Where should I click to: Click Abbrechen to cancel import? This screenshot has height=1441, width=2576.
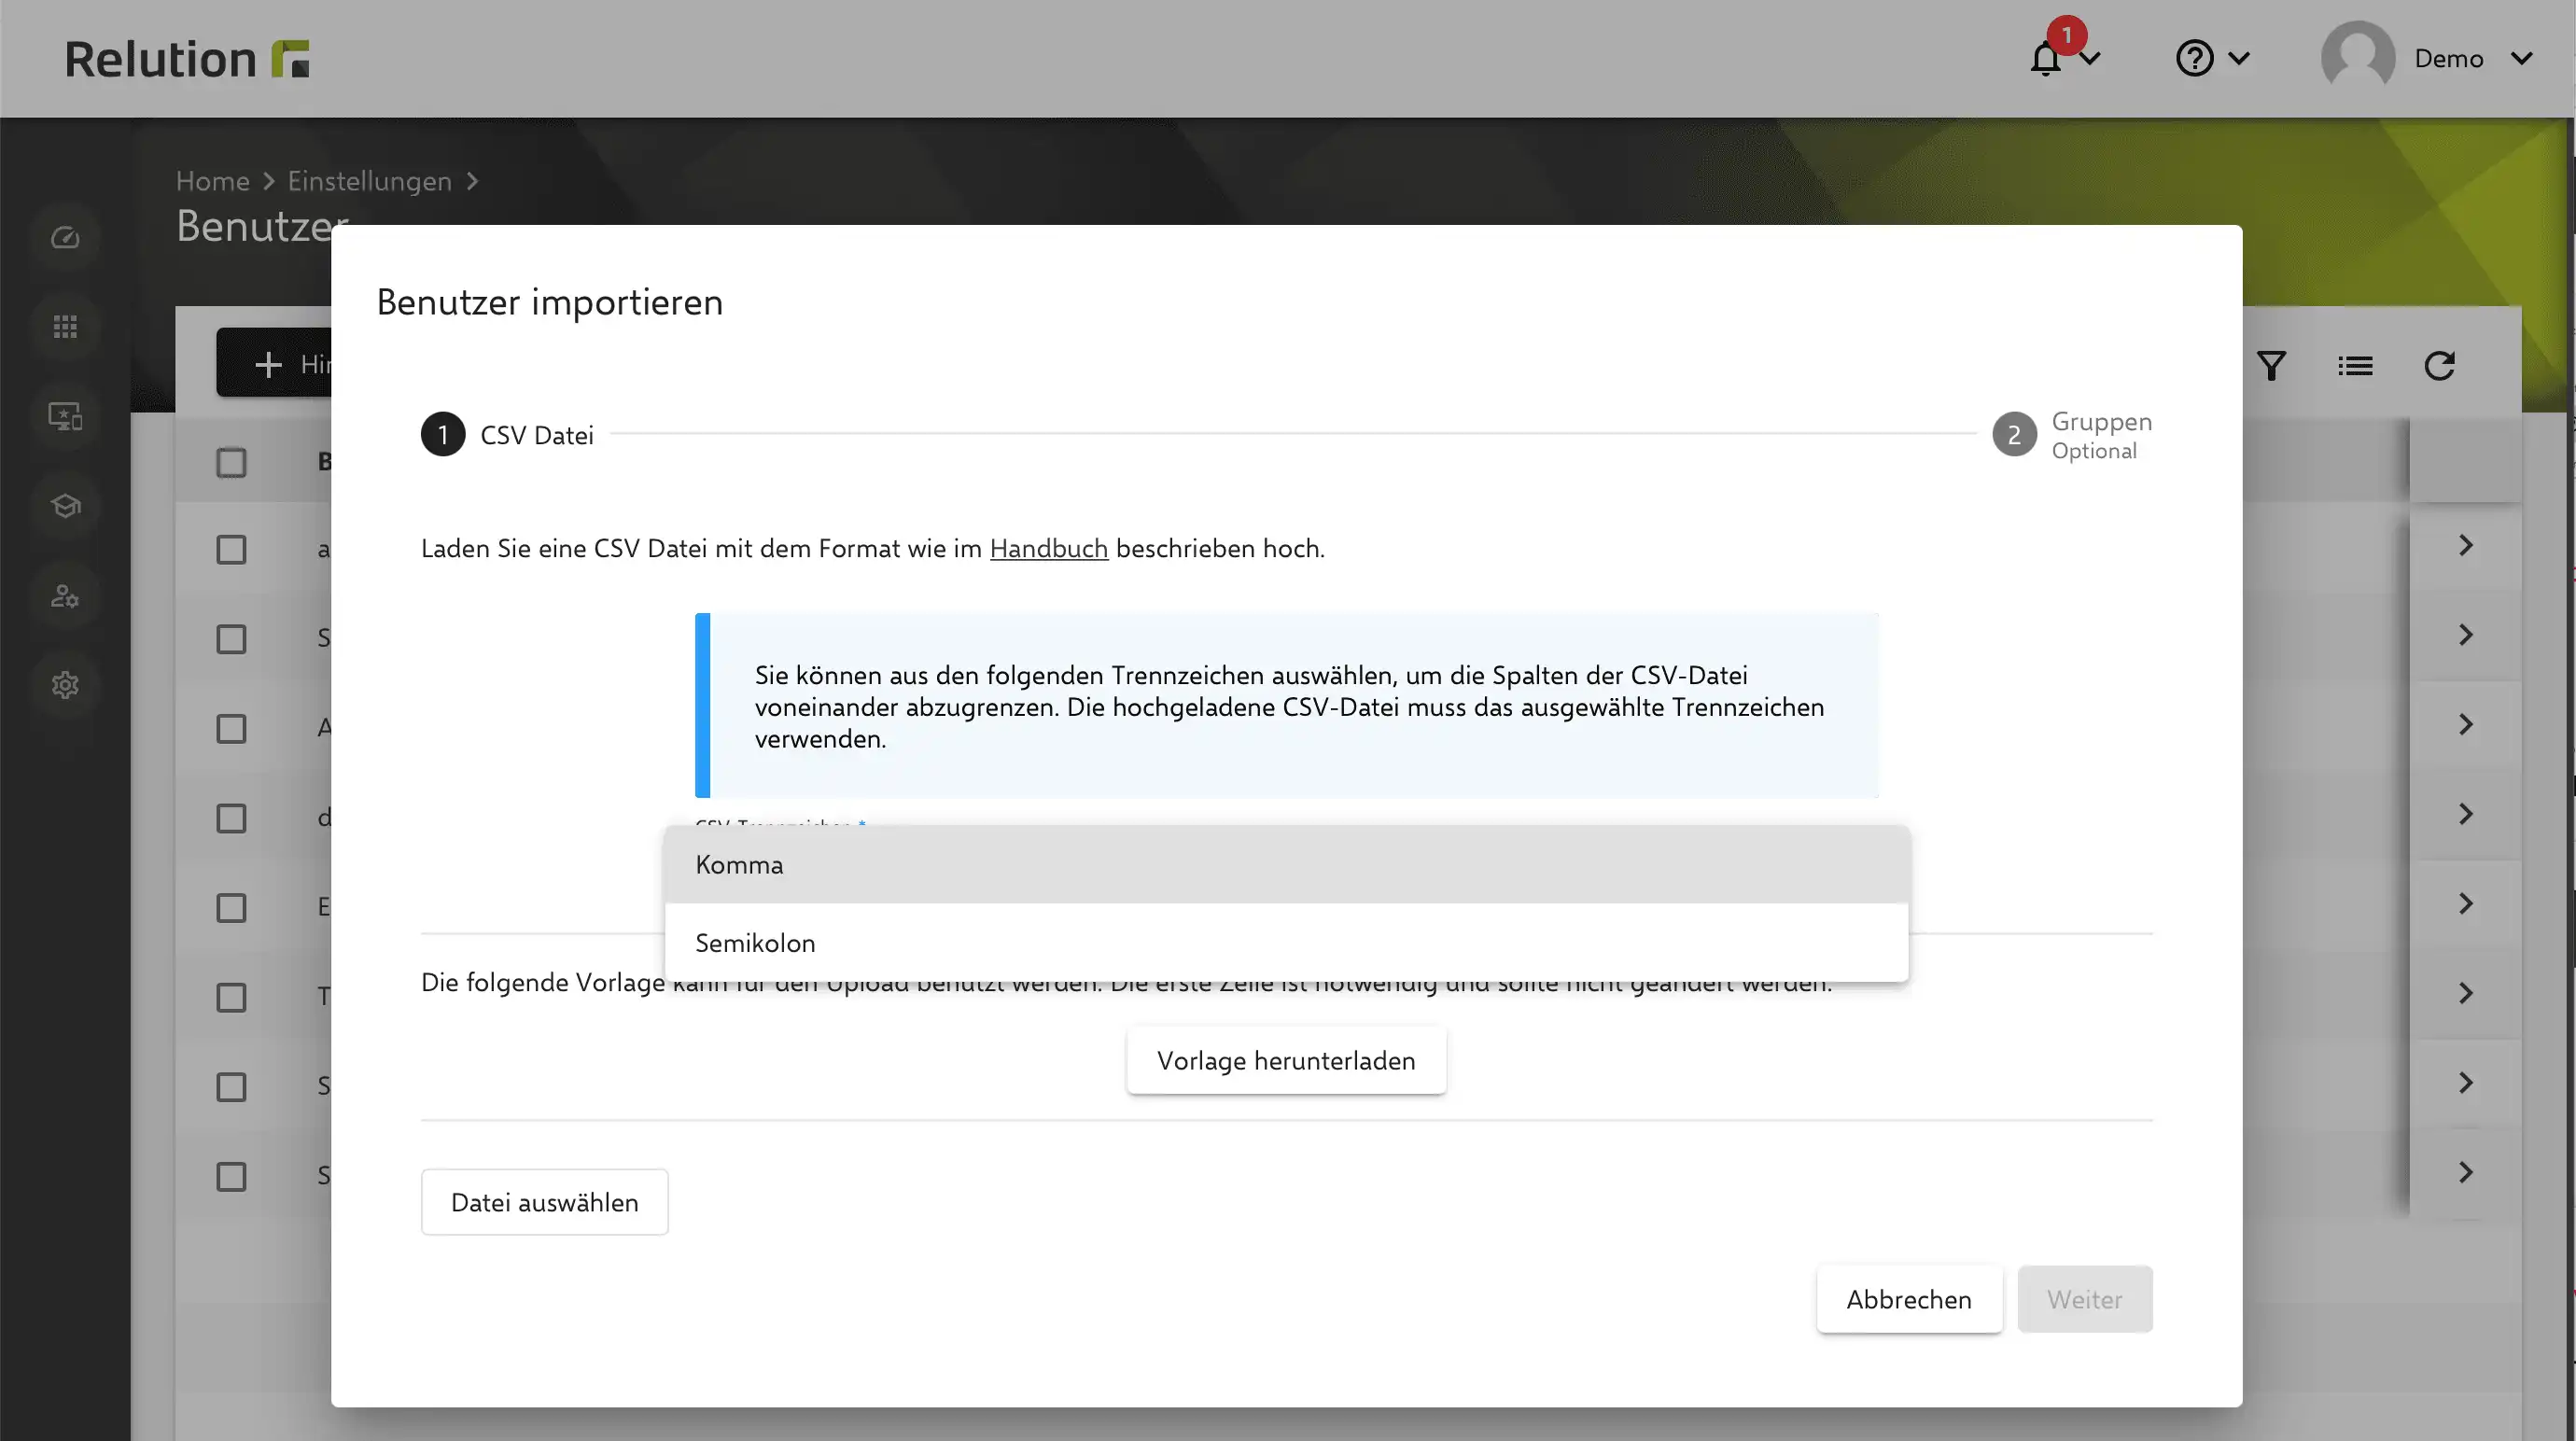(1909, 1299)
